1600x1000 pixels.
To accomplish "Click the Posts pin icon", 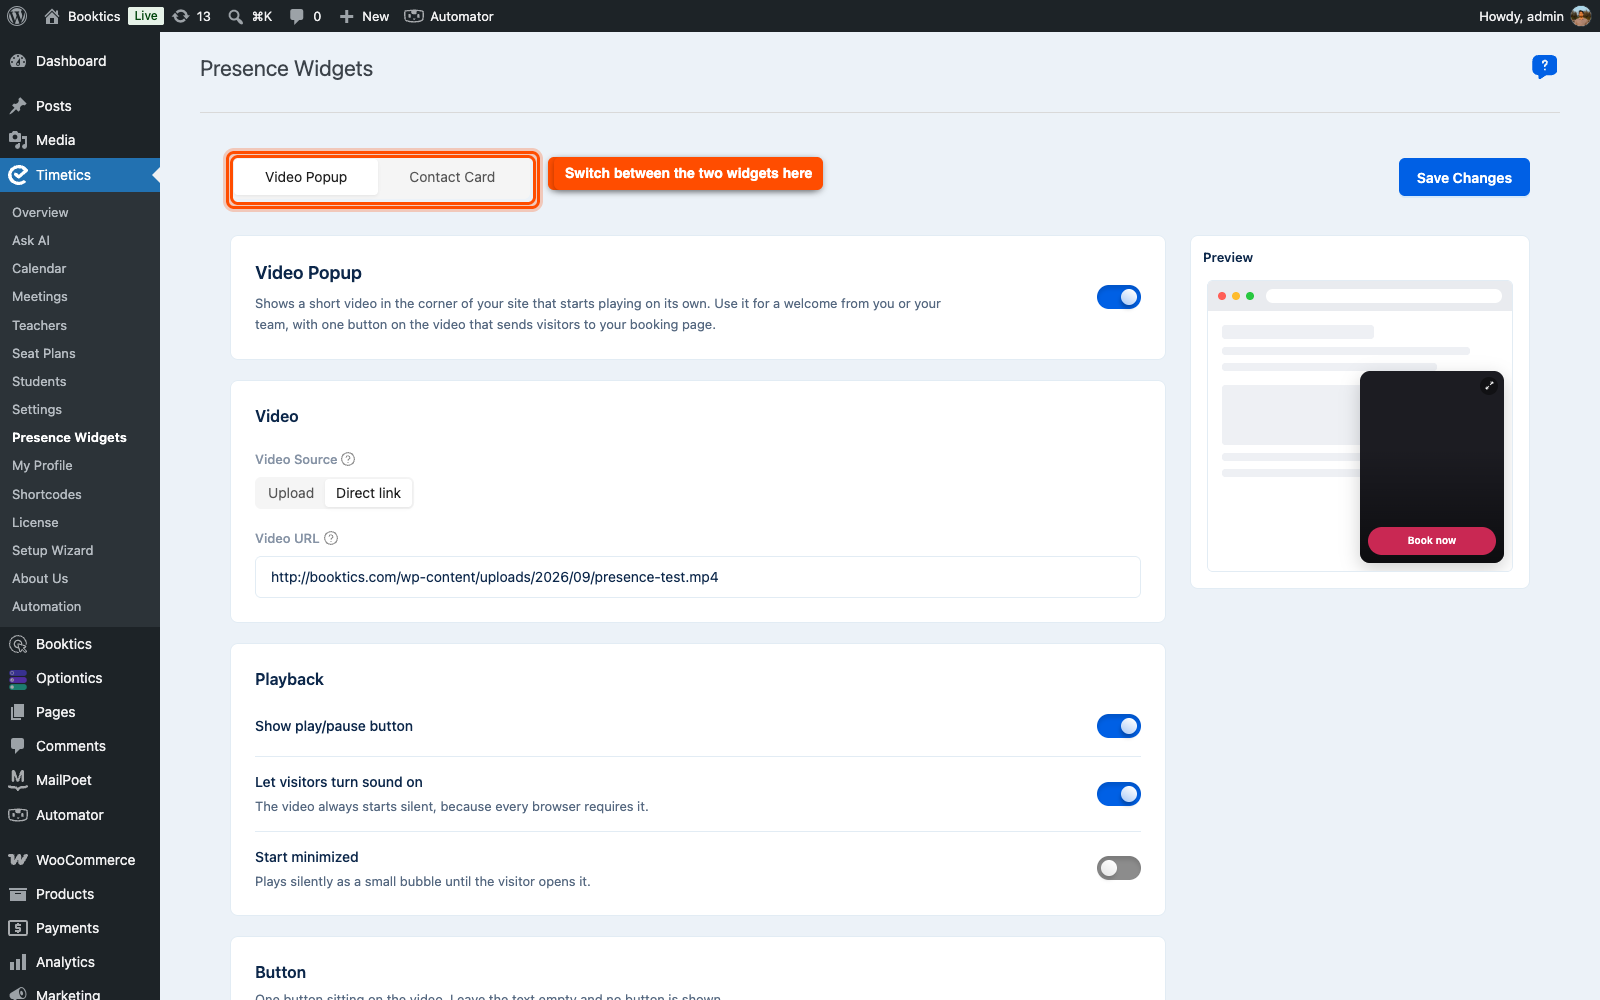I will click(x=18, y=106).
